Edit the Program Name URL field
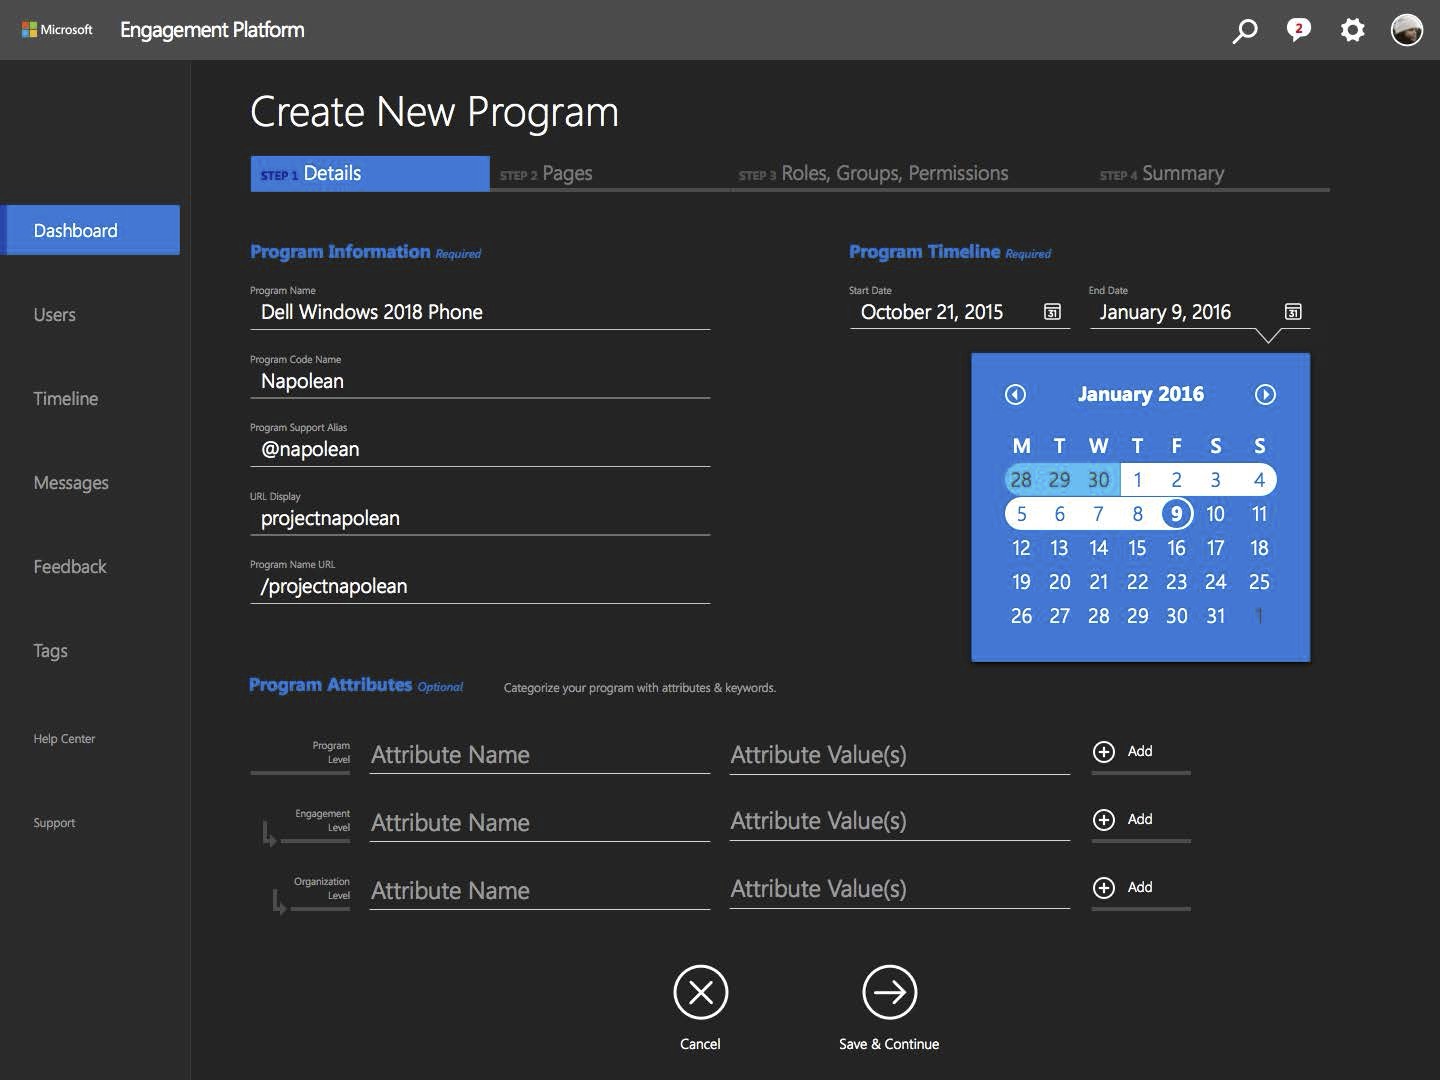The width and height of the screenshot is (1440, 1080). pos(480,586)
